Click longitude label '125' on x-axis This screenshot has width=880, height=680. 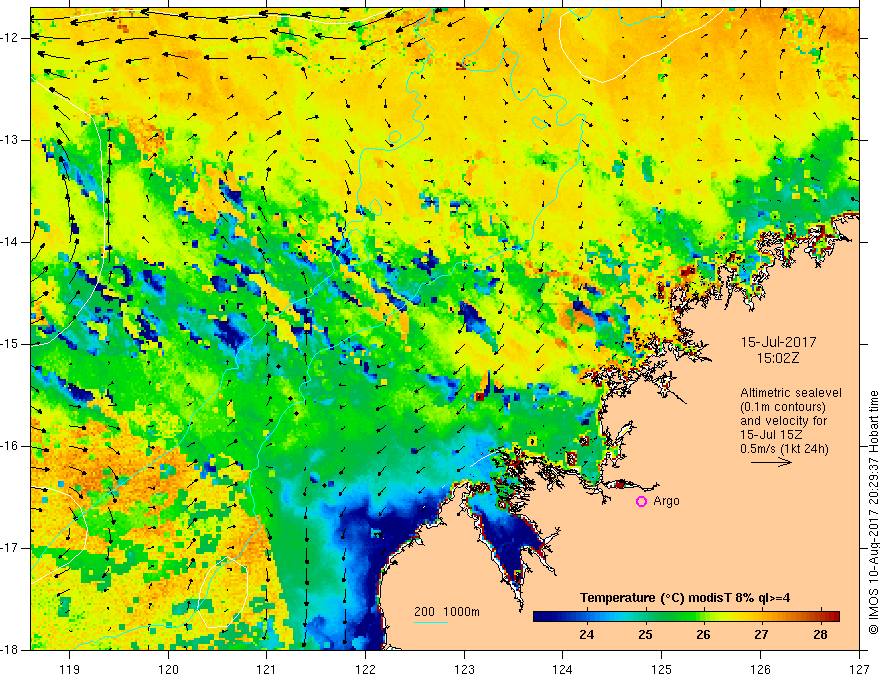coord(662,669)
